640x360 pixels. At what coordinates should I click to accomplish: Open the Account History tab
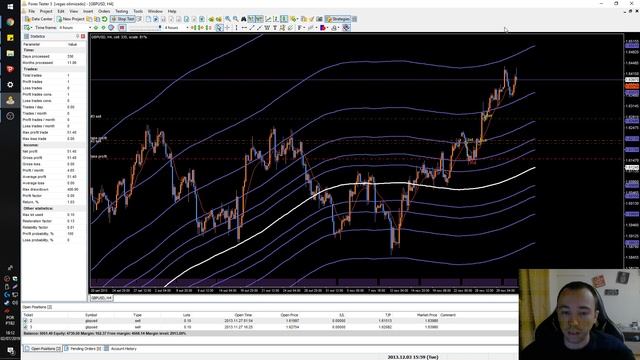121,349
